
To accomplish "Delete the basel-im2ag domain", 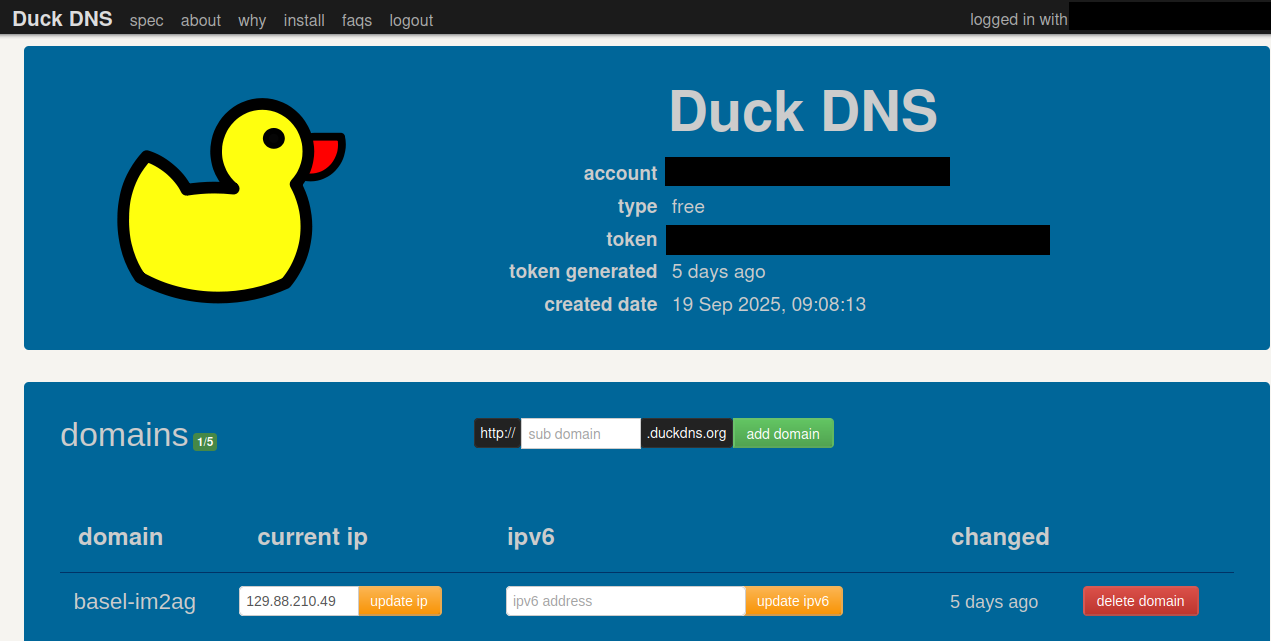I will point(1140,601).
